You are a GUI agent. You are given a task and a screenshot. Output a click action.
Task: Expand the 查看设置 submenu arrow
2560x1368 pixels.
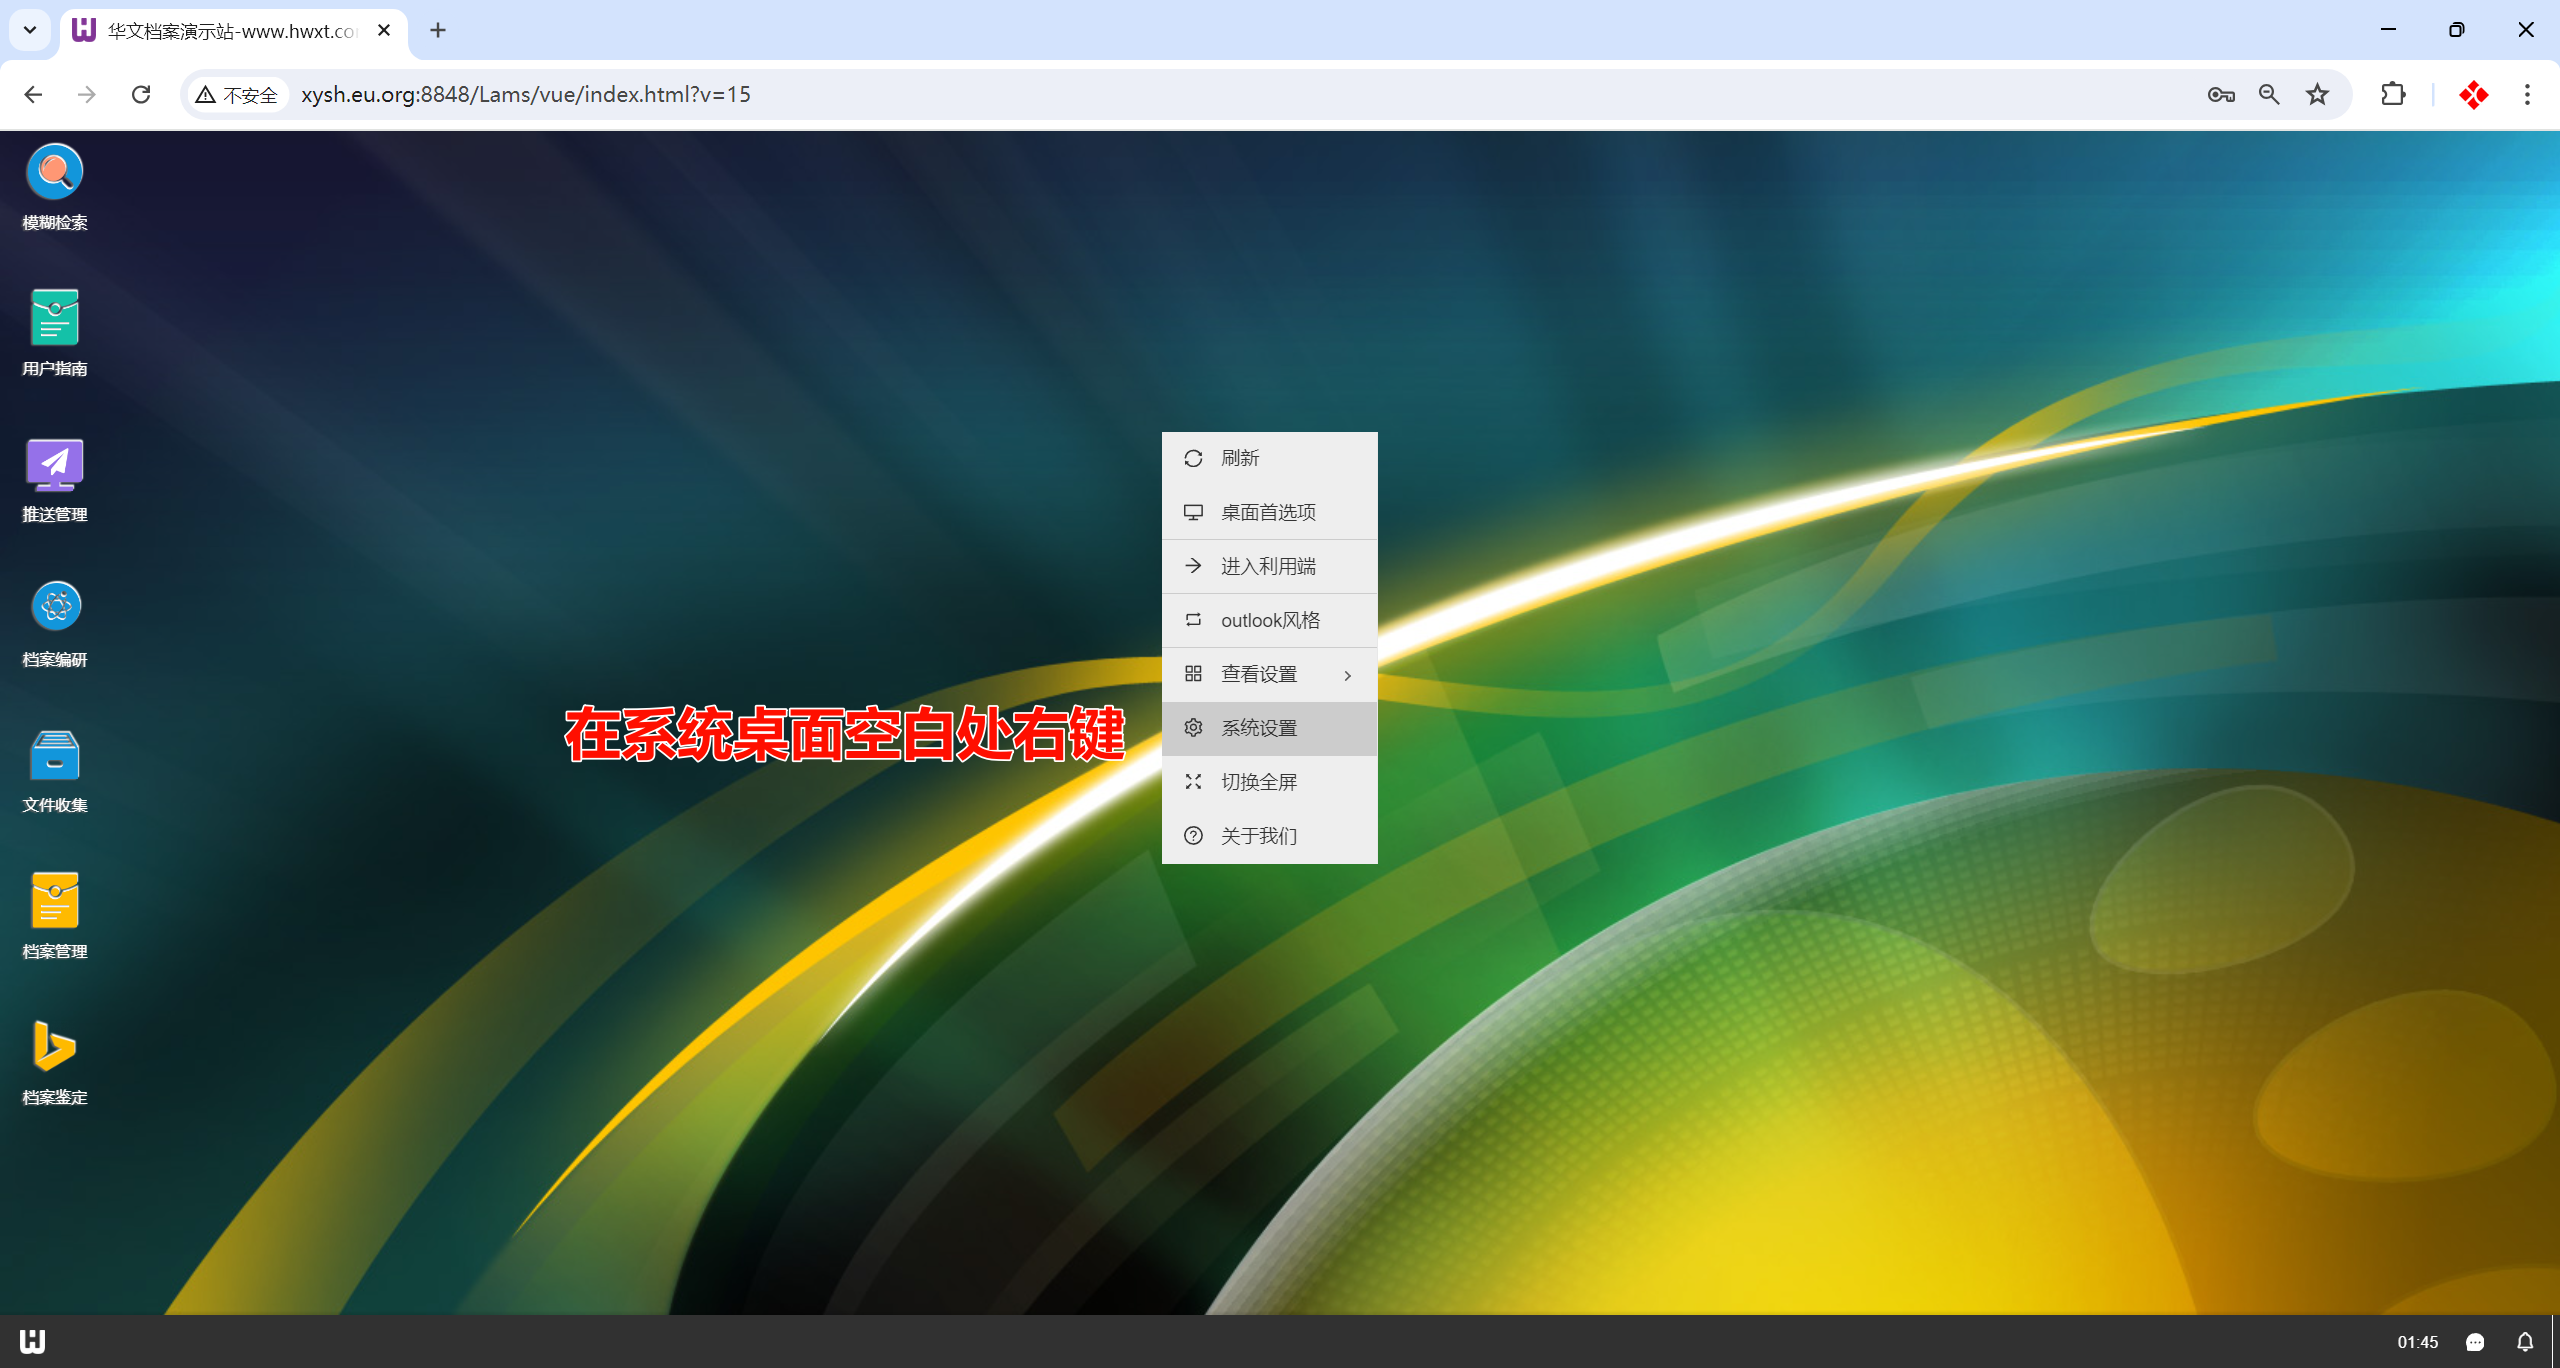[1347, 675]
